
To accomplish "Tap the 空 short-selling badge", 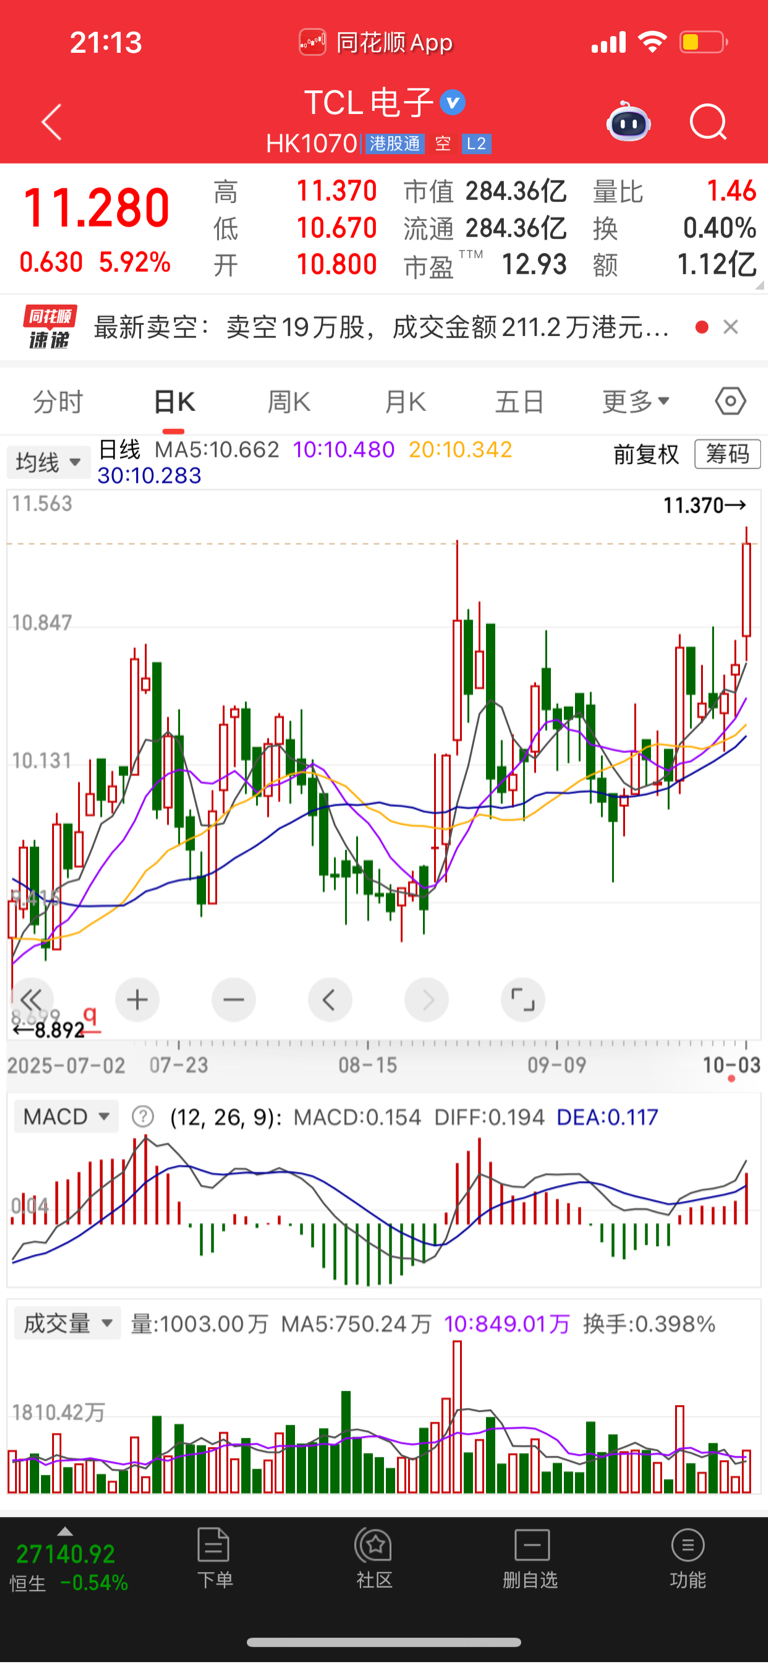I will (x=443, y=144).
